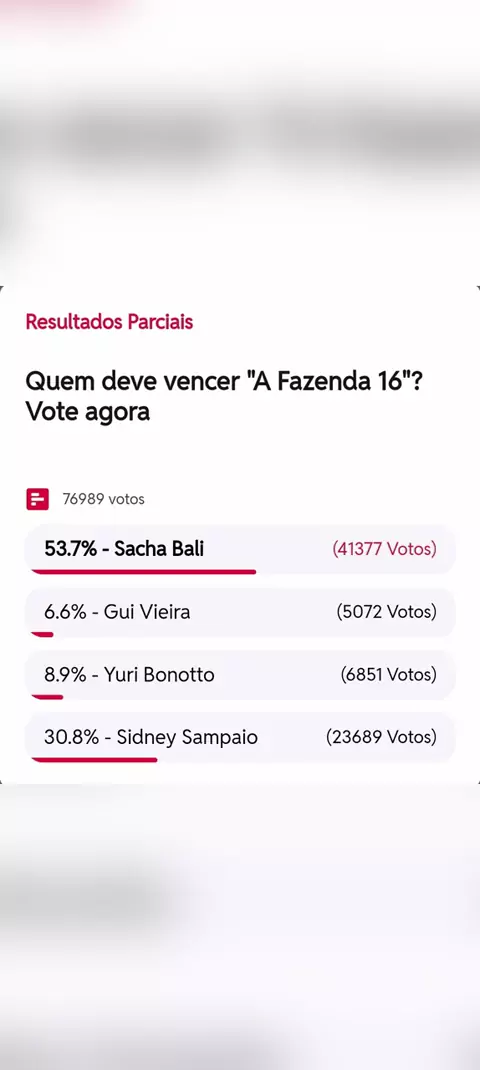This screenshot has width=480, height=1070.
Task: Click the (5072 Votos) count
Action: [x=386, y=611]
